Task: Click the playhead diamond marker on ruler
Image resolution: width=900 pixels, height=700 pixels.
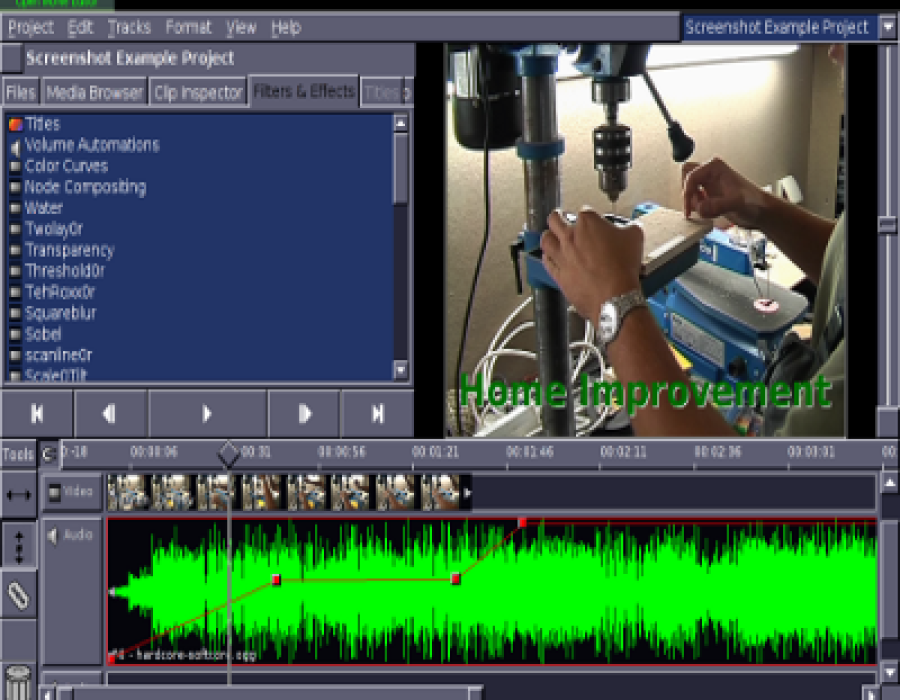Action: pos(228,454)
